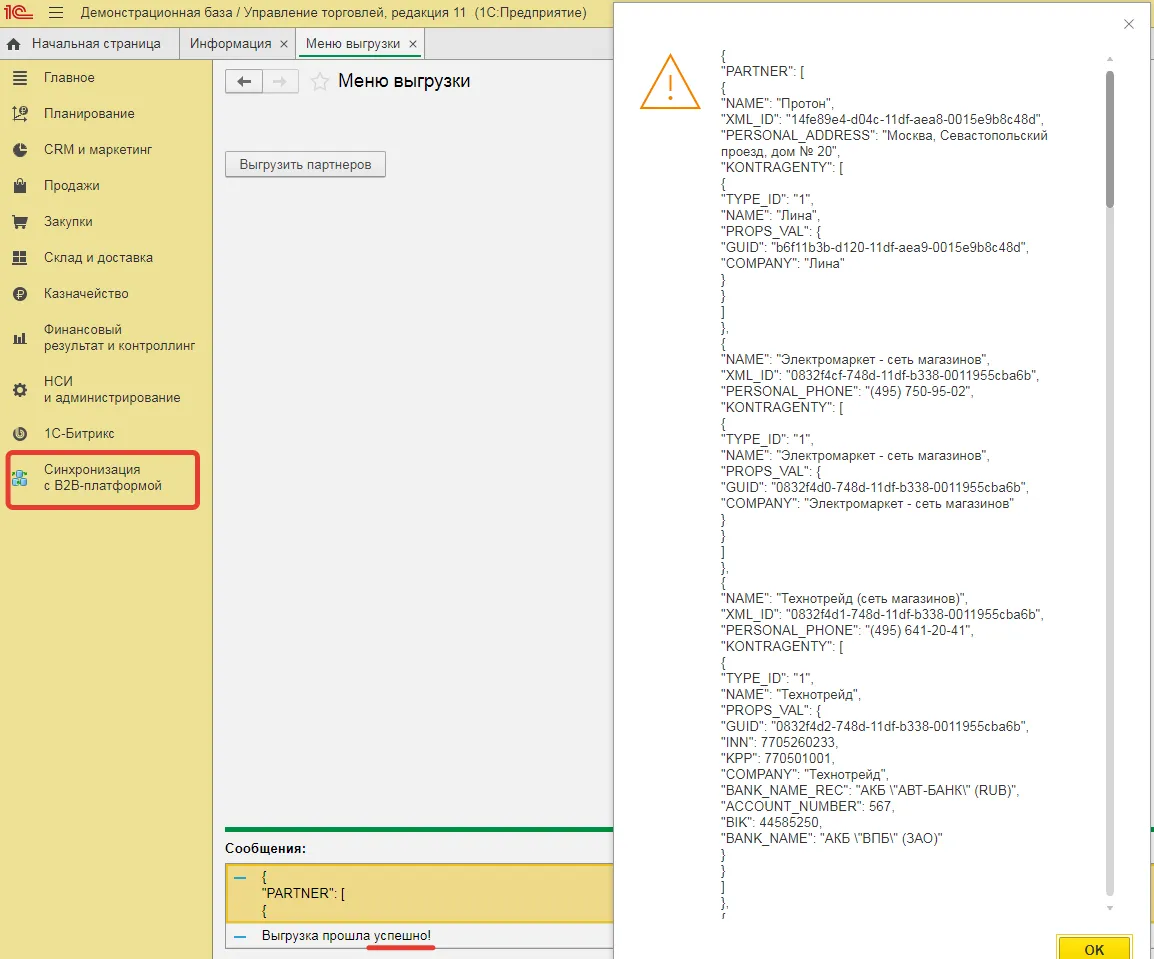Open the Закупки menu section
Viewport: 1154px width, 959px height.
click(x=68, y=222)
